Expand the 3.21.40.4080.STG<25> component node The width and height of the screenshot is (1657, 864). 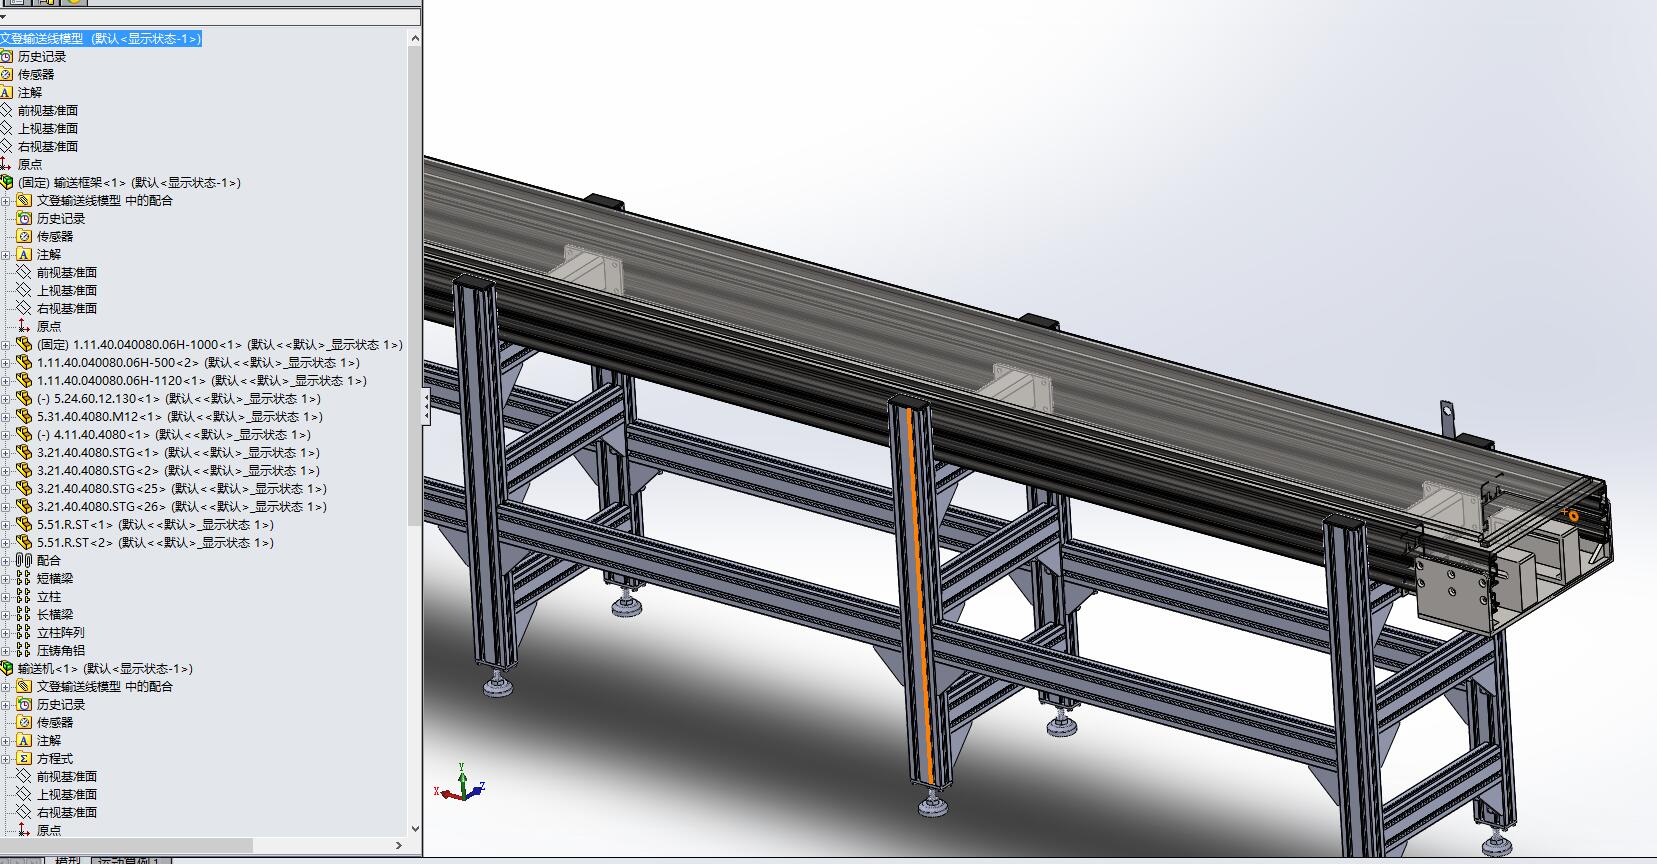6,489
